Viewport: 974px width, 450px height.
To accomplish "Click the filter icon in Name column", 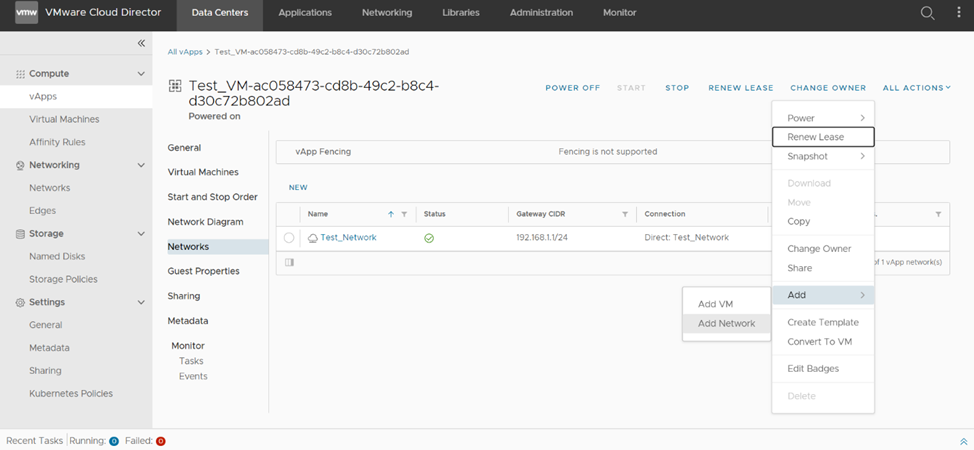I will (404, 214).
